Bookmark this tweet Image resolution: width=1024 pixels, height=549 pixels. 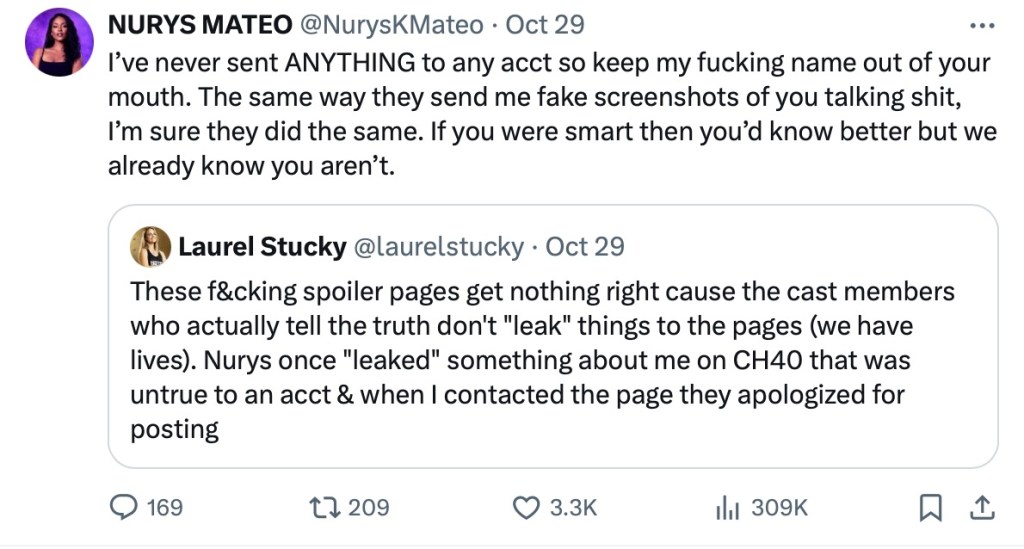[930, 508]
